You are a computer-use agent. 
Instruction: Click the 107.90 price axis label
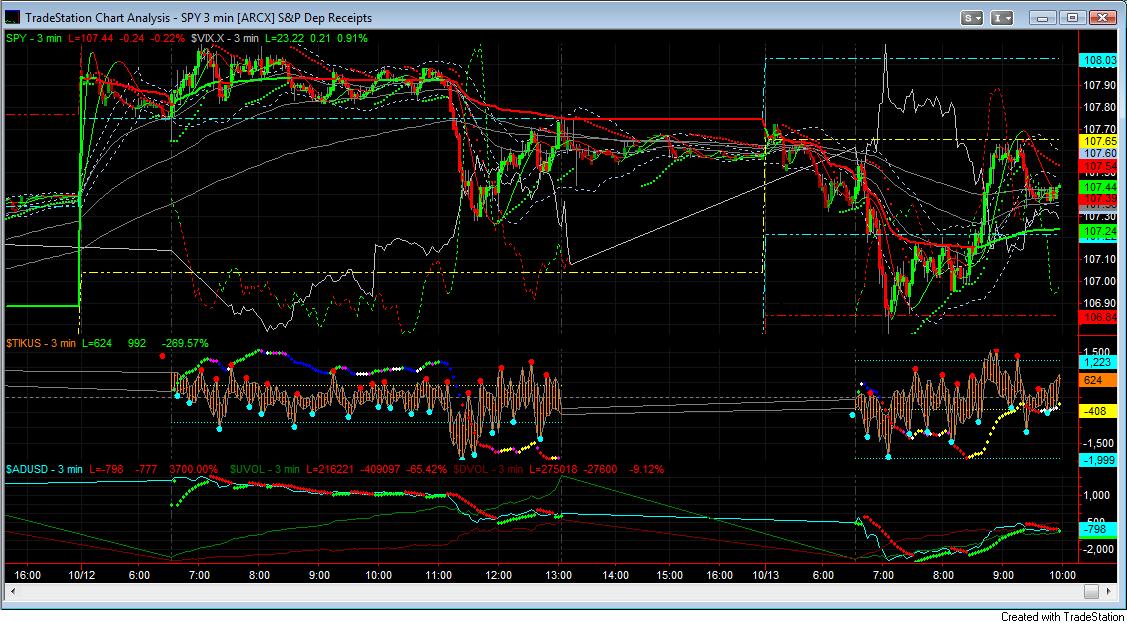coord(1099,86)
